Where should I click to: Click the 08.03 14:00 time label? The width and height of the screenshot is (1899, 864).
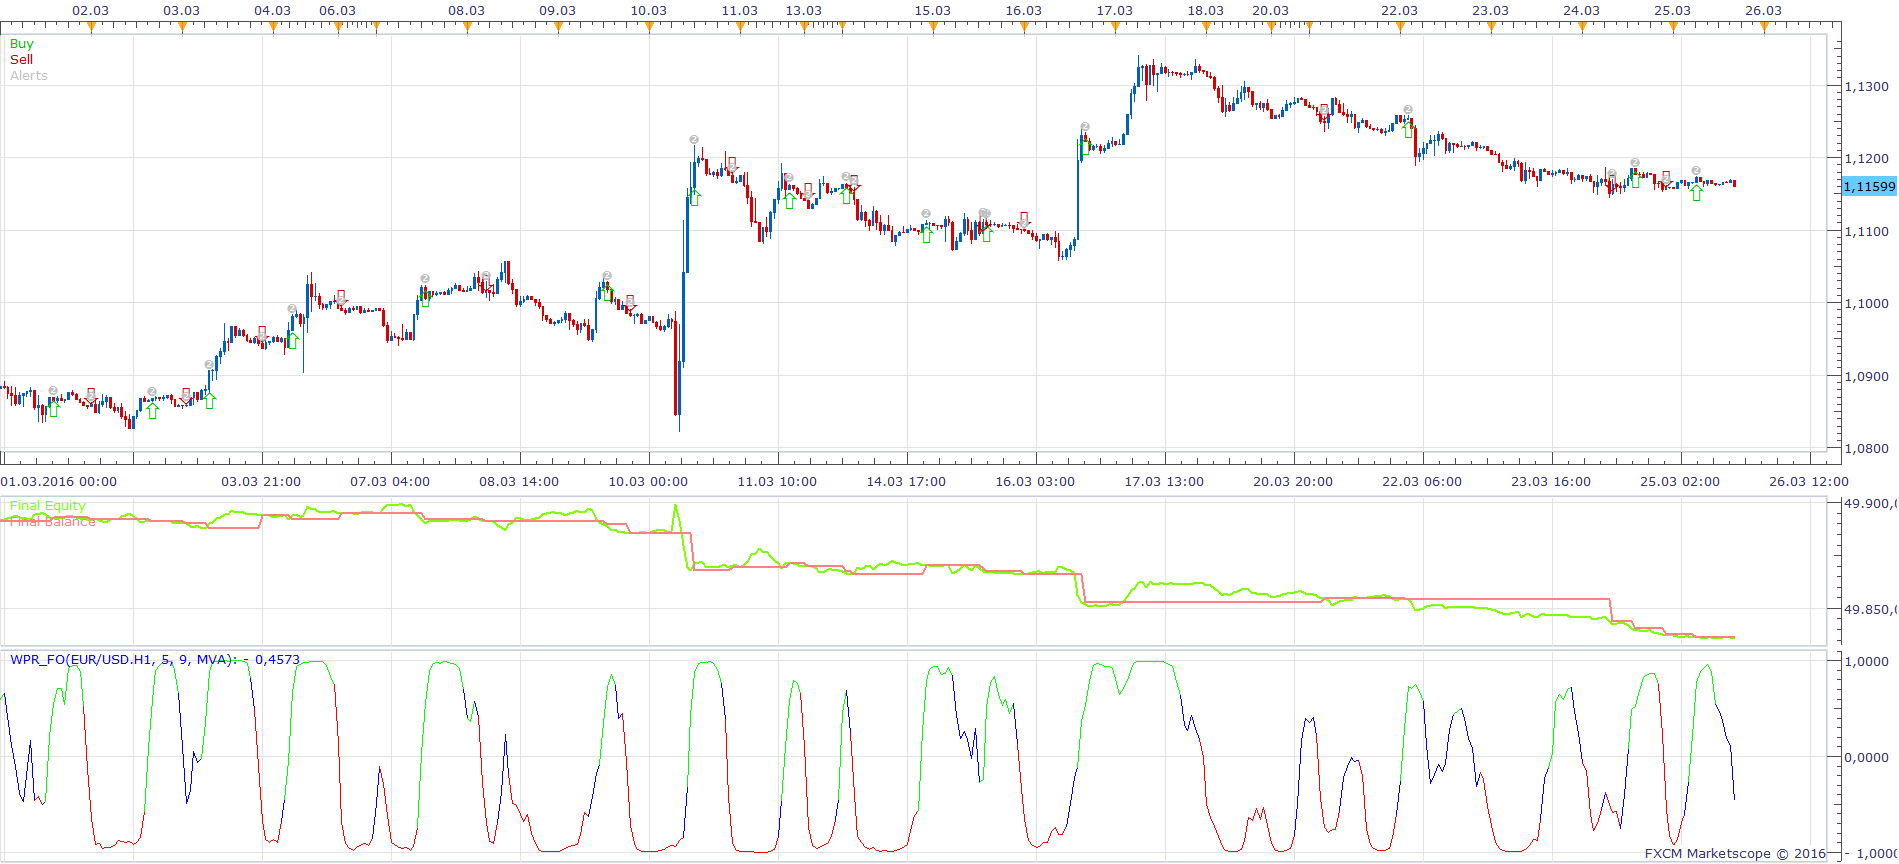[x=519, y=482]
